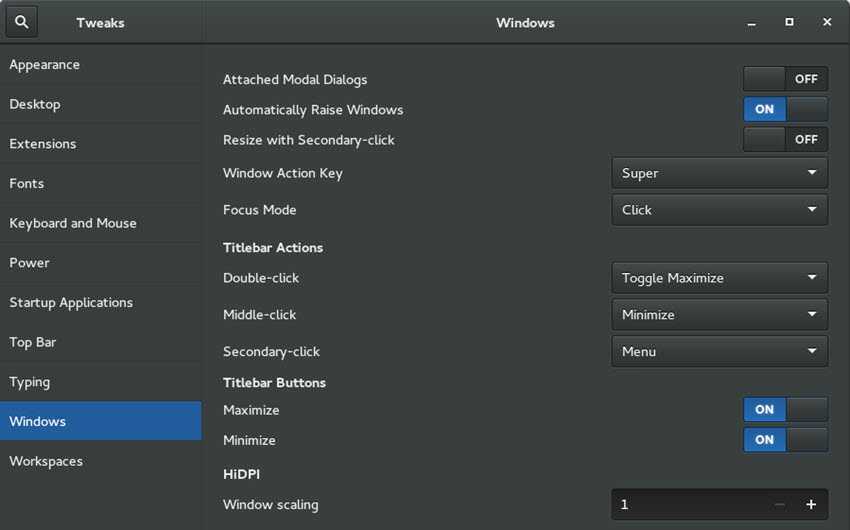Toggle the Minimize titlebar button switch
Image resolution: width=850 pixels, height=530 pixels.
(x=785, y=439)
